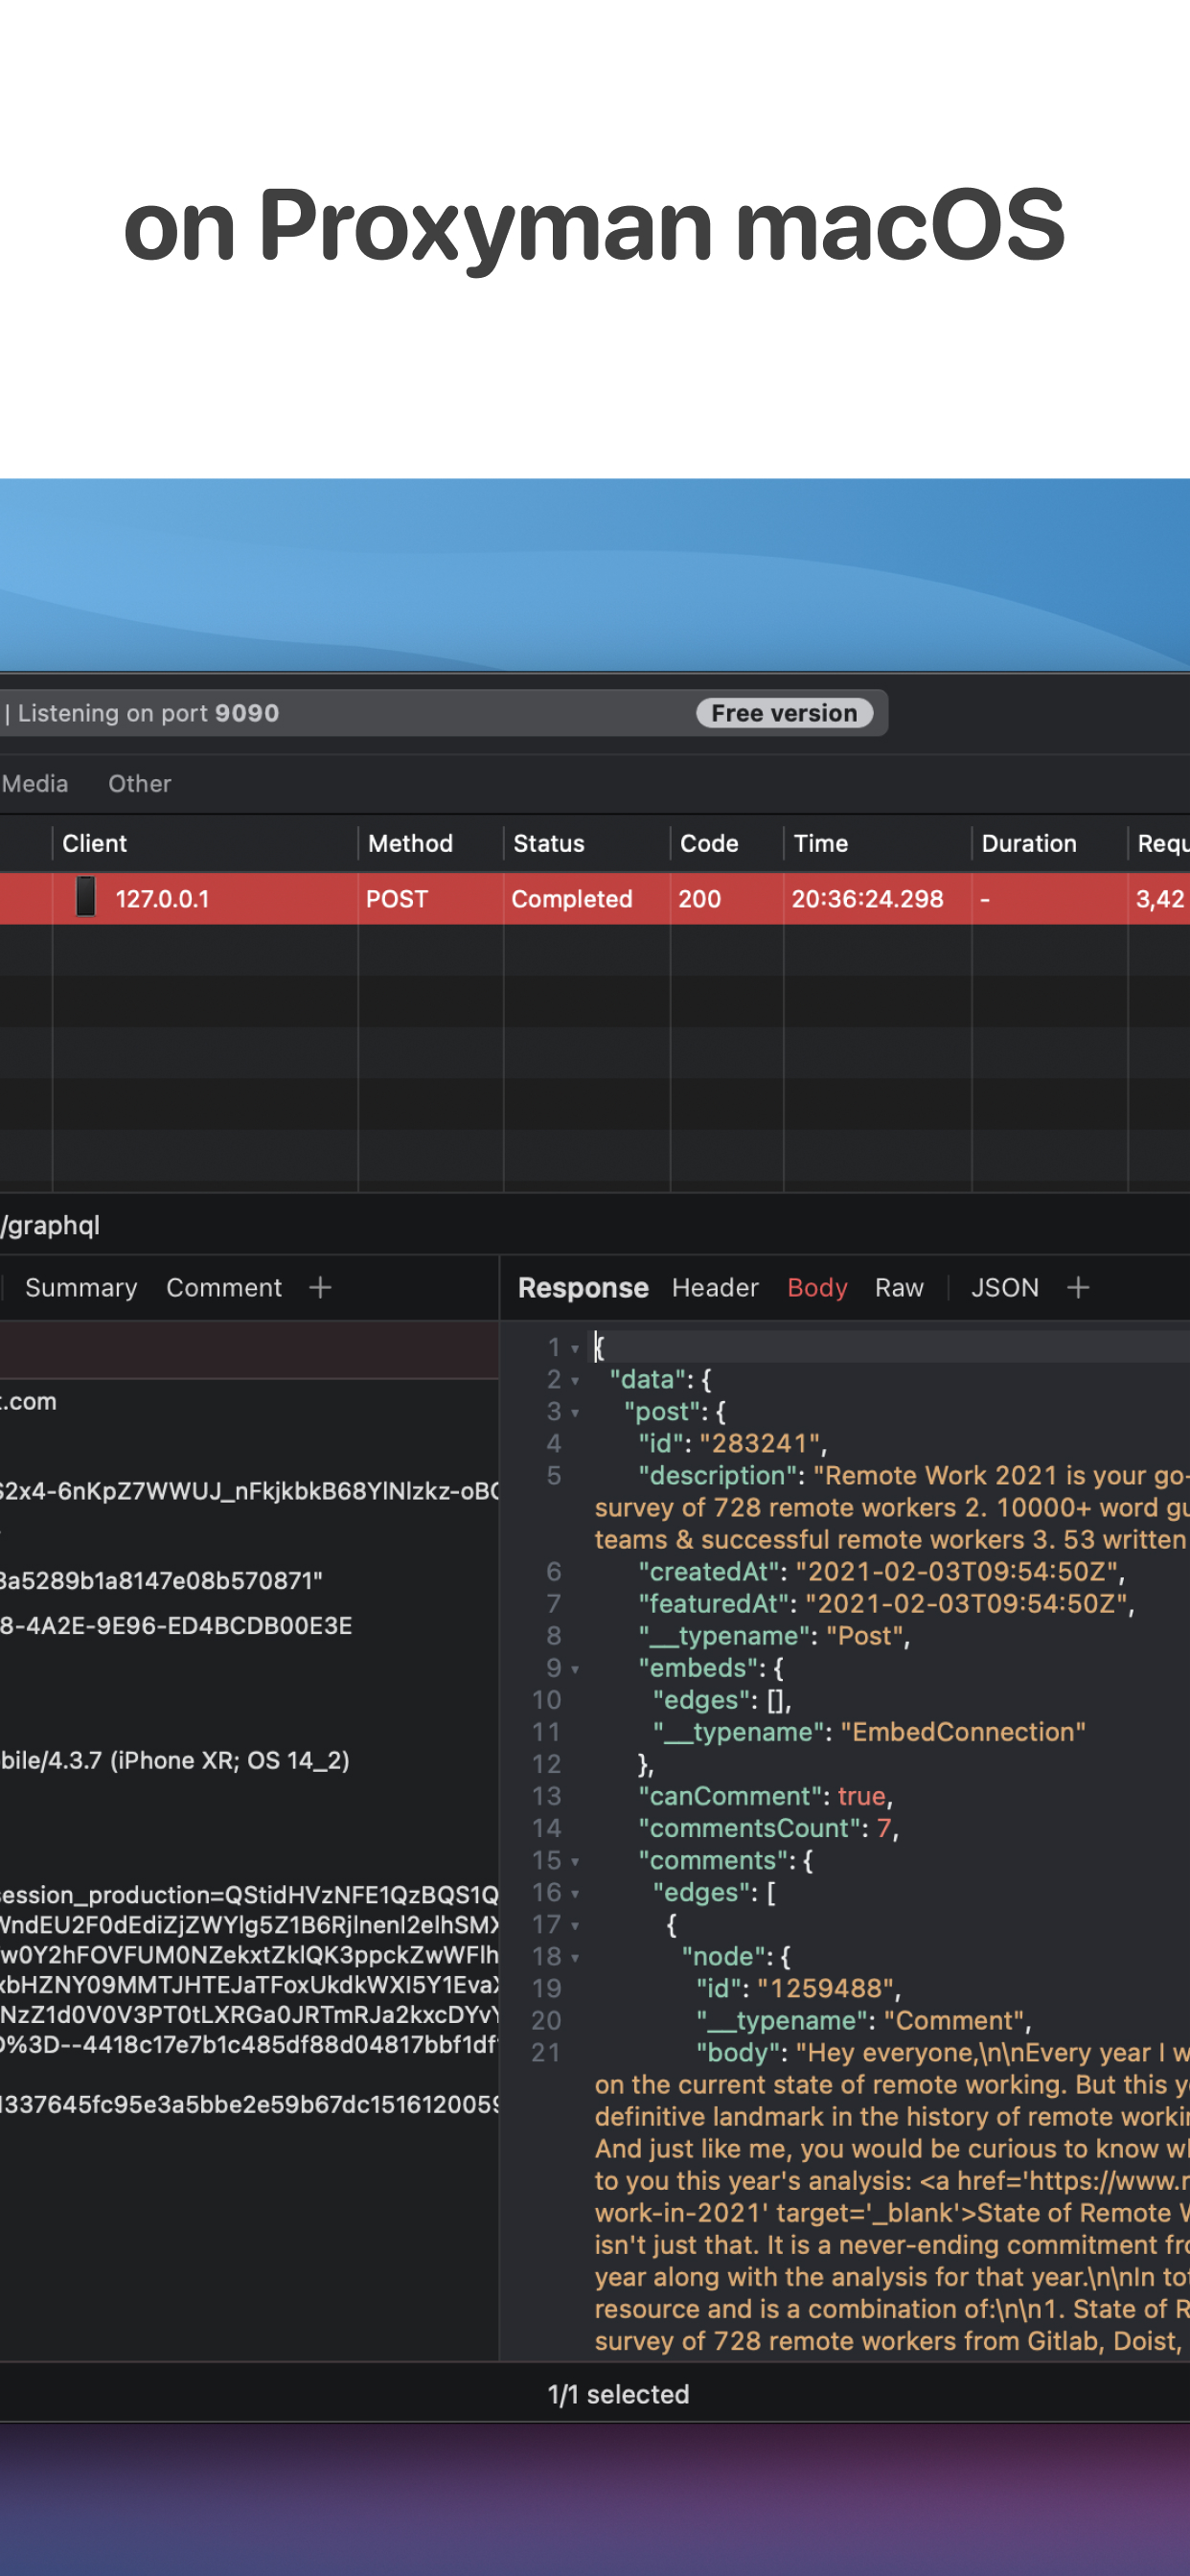1190x2576 pixels.
Task: Switch to the response Header tab
Action: tap(714, 1287)
